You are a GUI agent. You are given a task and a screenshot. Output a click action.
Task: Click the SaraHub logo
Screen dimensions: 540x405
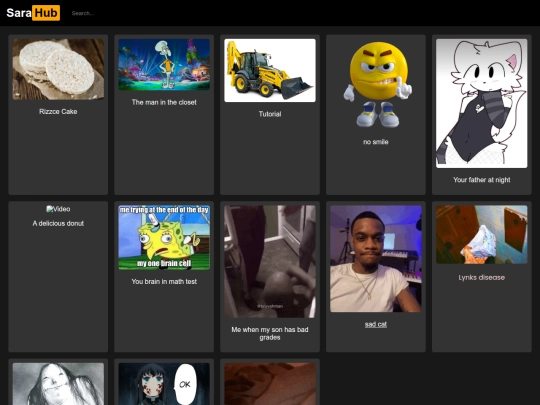(x=33, y=13)
